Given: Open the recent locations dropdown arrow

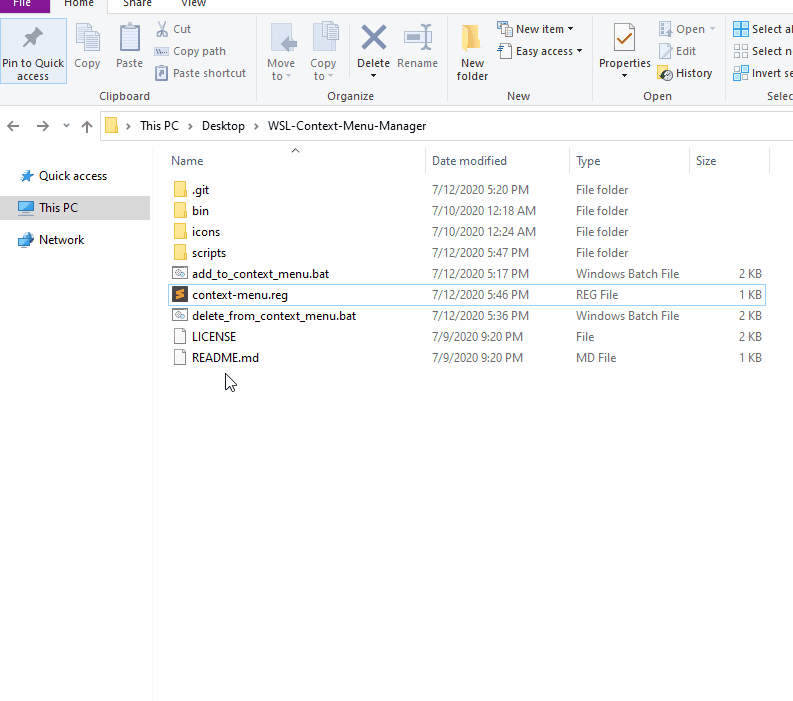Looking at the screenshot, I should pos(66,125).
